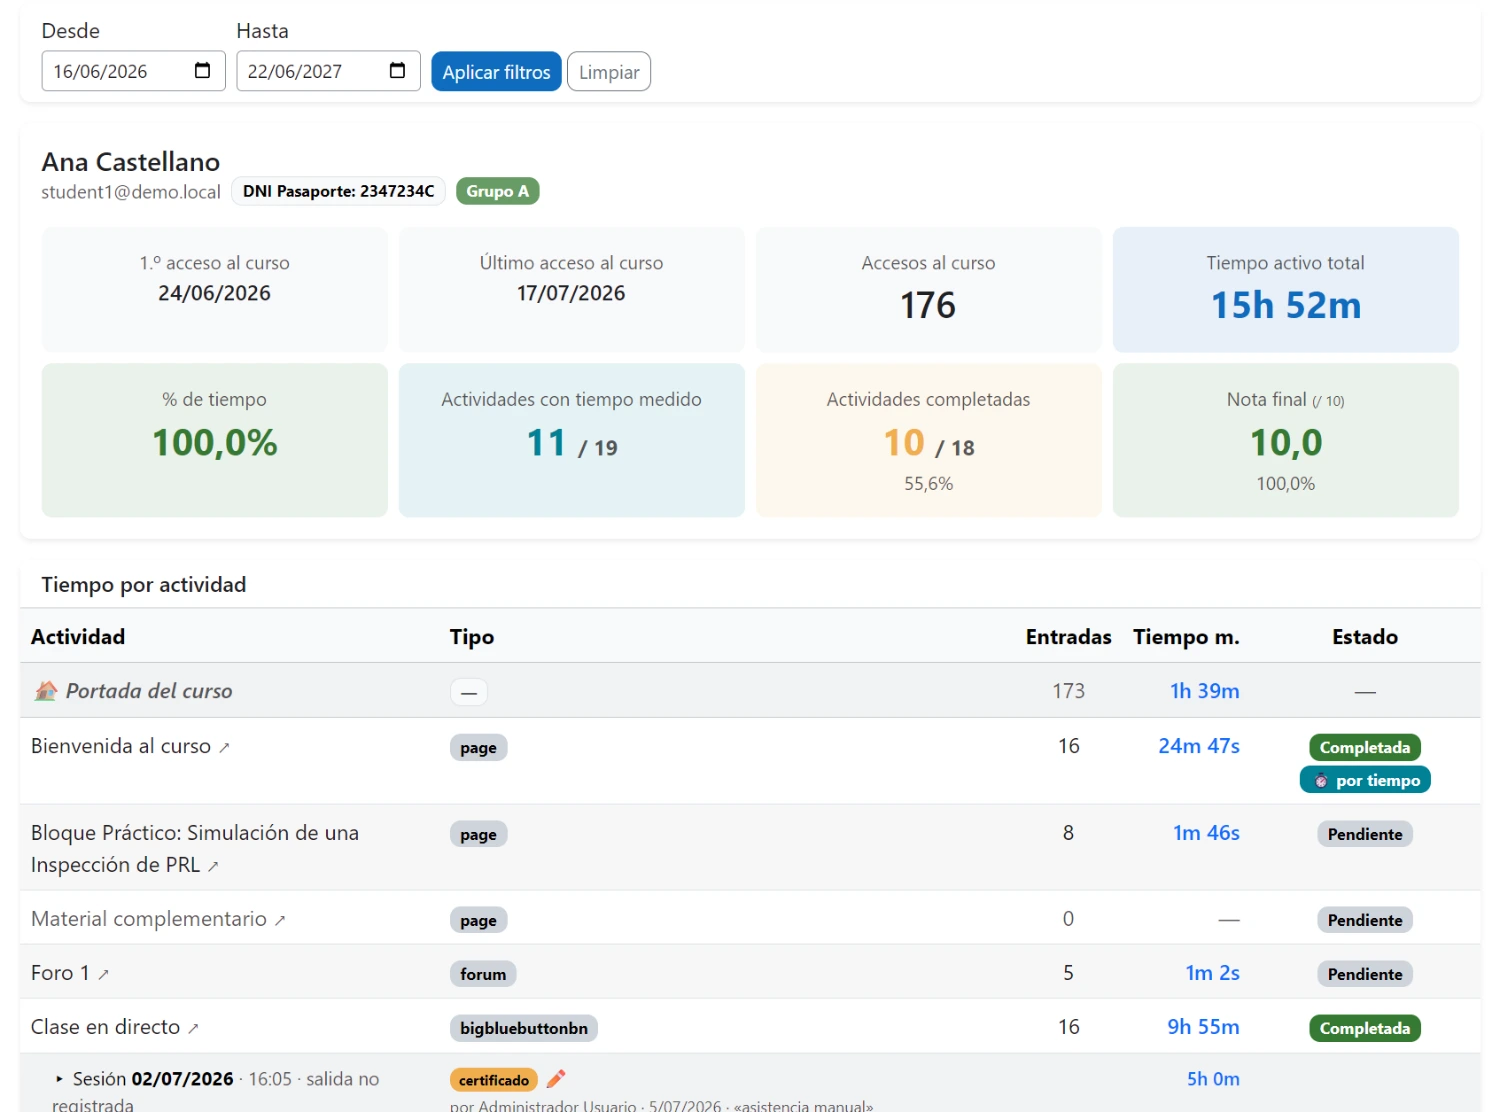This screenshot has width=1500, height=1112.
Task: Click the Grupo A green badge
Action: pyautogui.click(x=497, y=191)
